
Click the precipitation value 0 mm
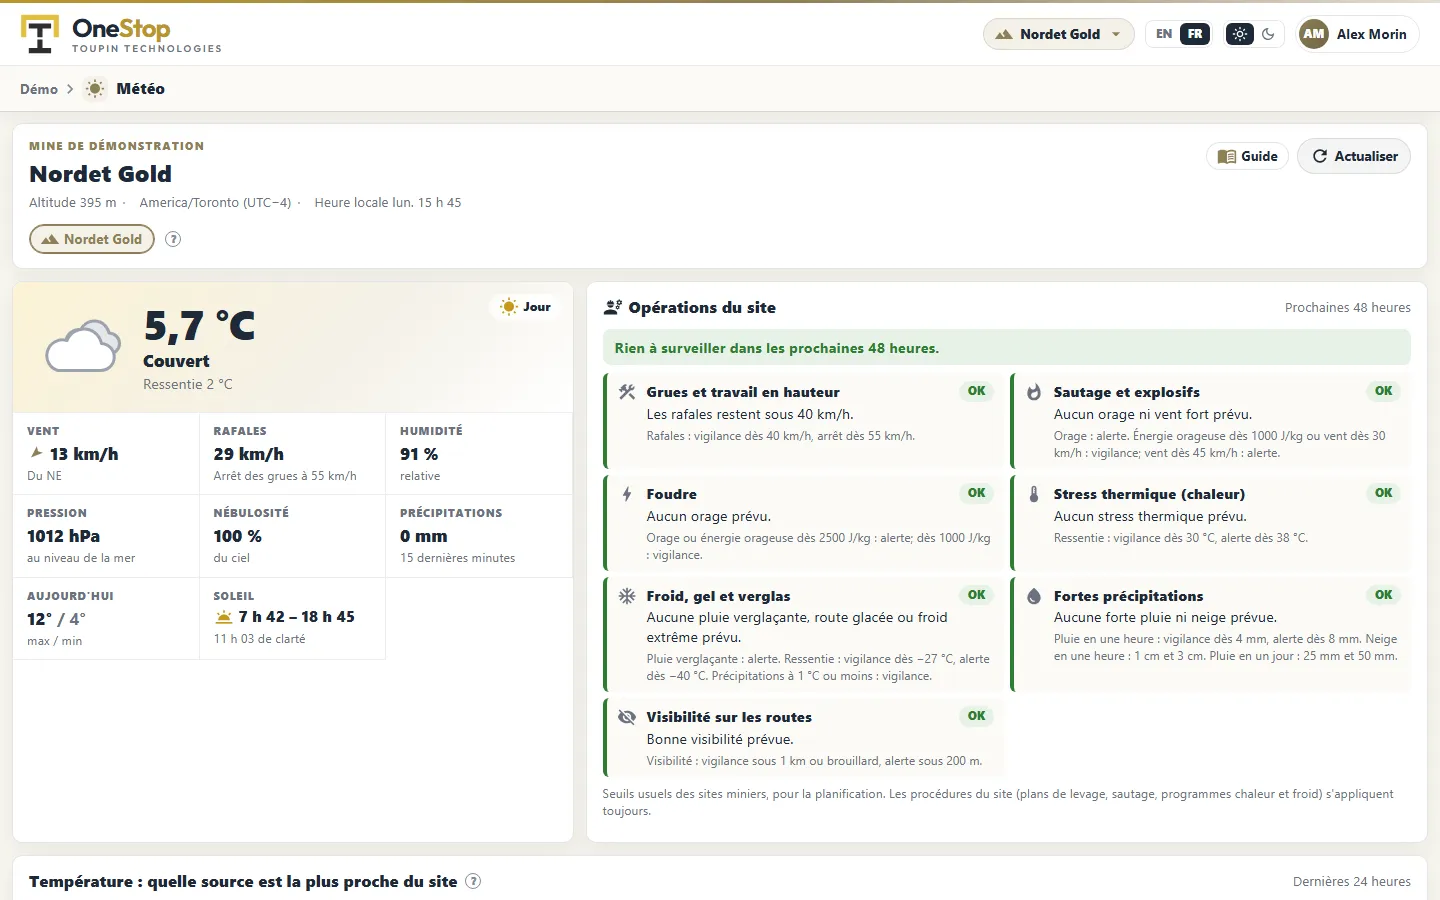click(x=423, y=536)
